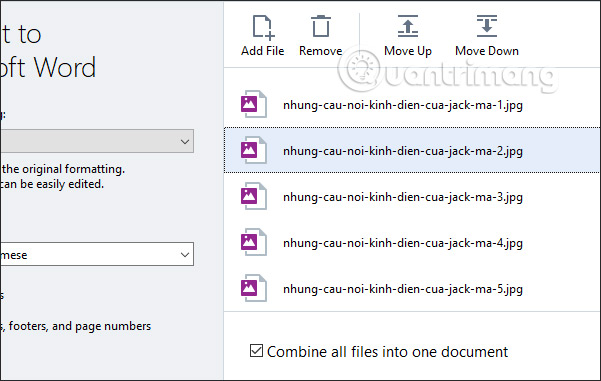Click image icon of jack-ma-4.jpg
The height and width of the screenshot is (381, 601).
(253, 242)
